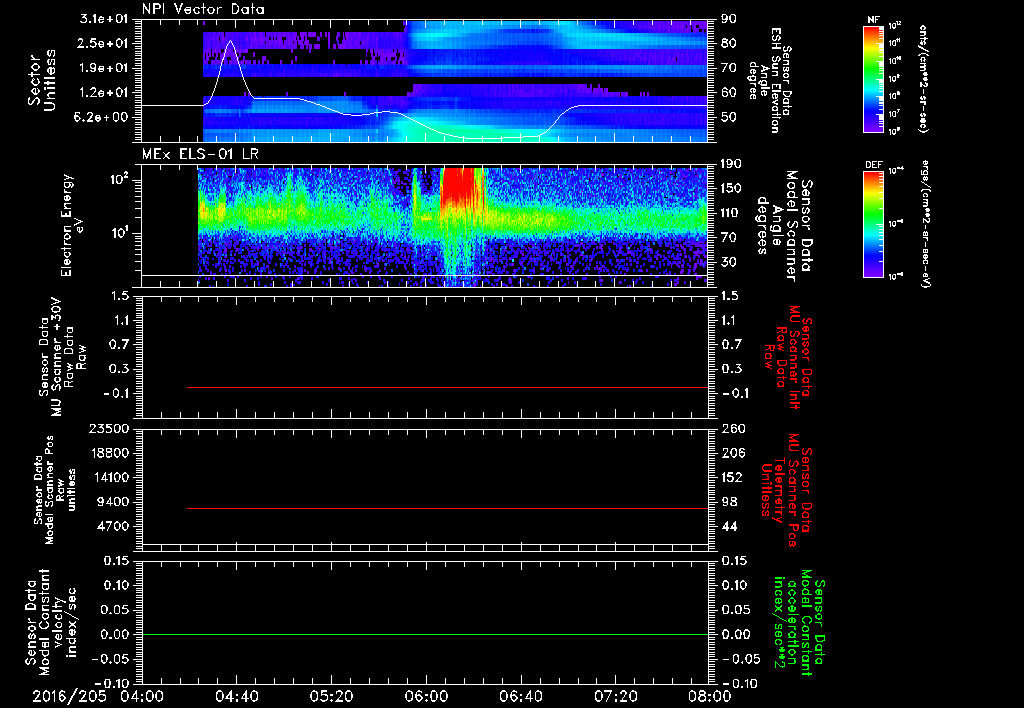Image resolution: width=1024 pixels, height=708 pixels.
Task: Click the '80' Sun elevation tick label
Action: (728, 43)
